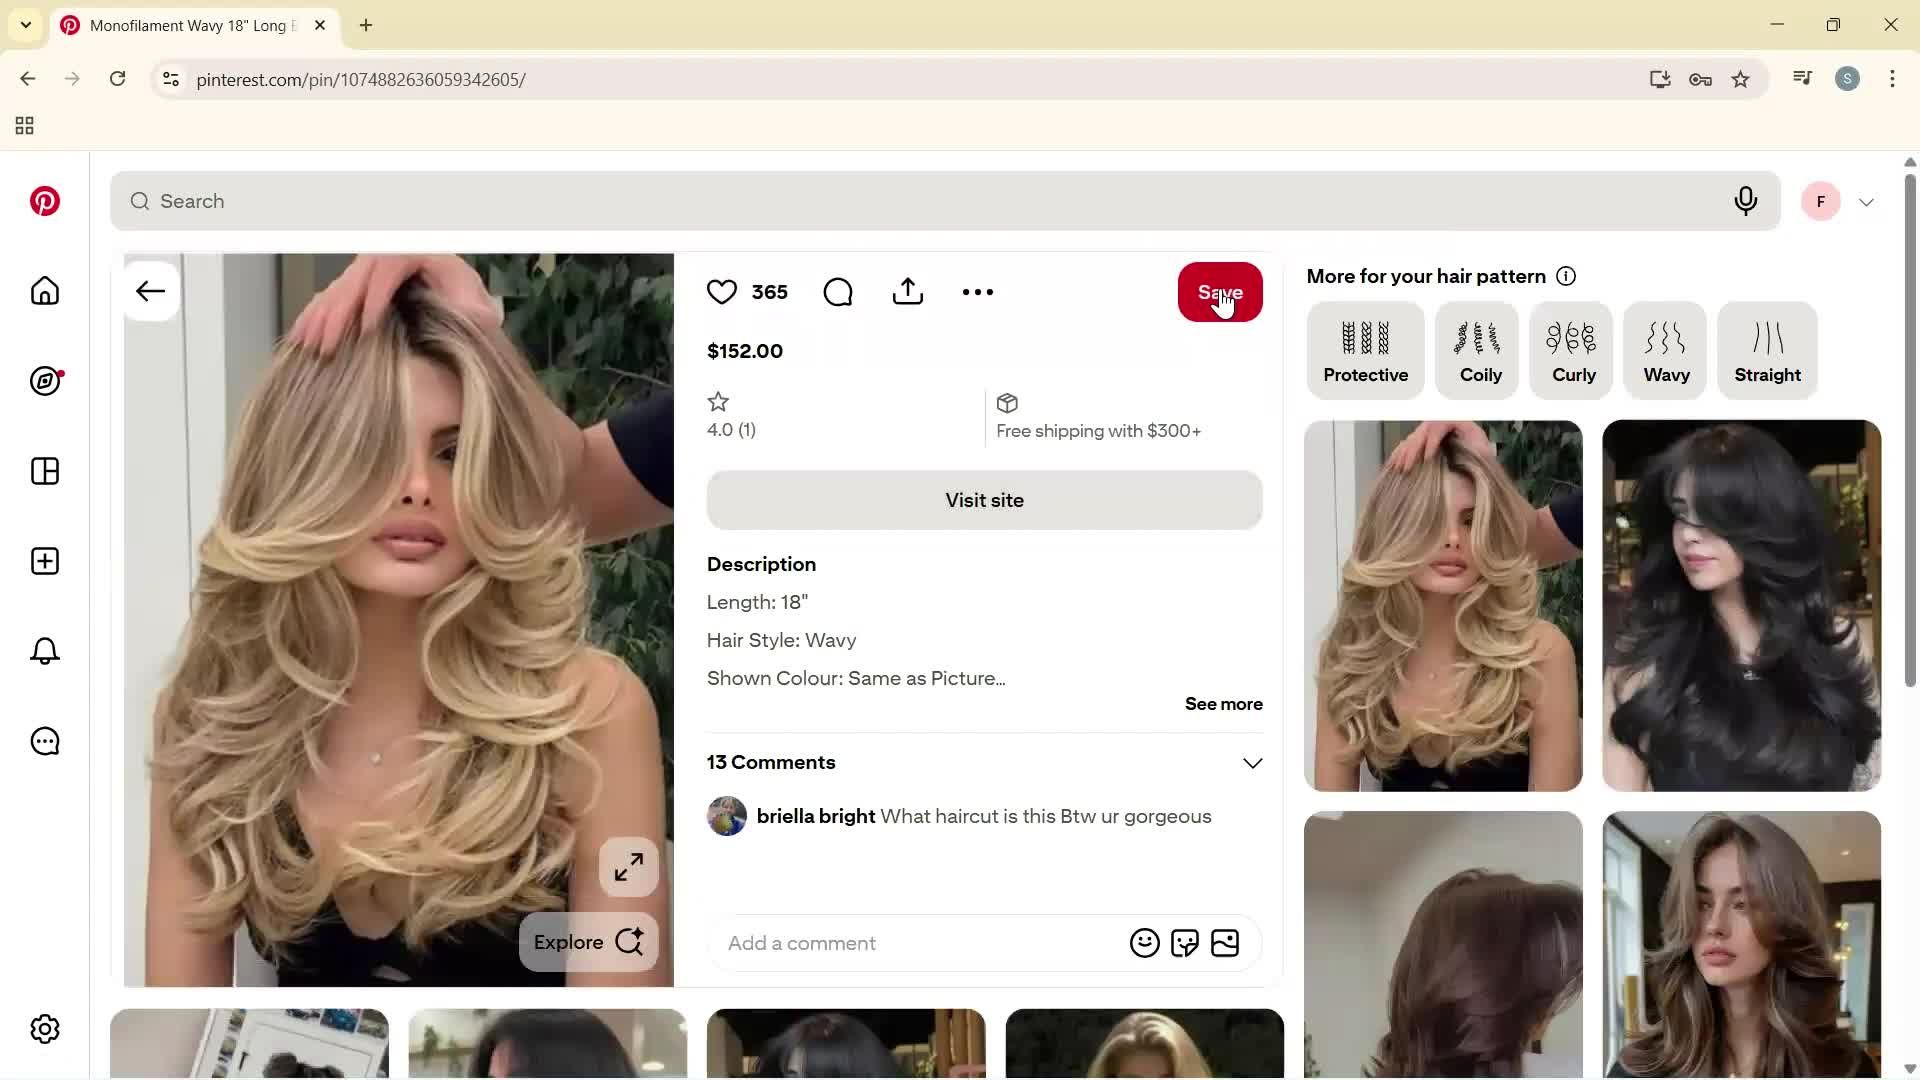The width and height of the screenshot is (1920, 1080).
Task: Visit the product site
Action: [x=984, y=500]
